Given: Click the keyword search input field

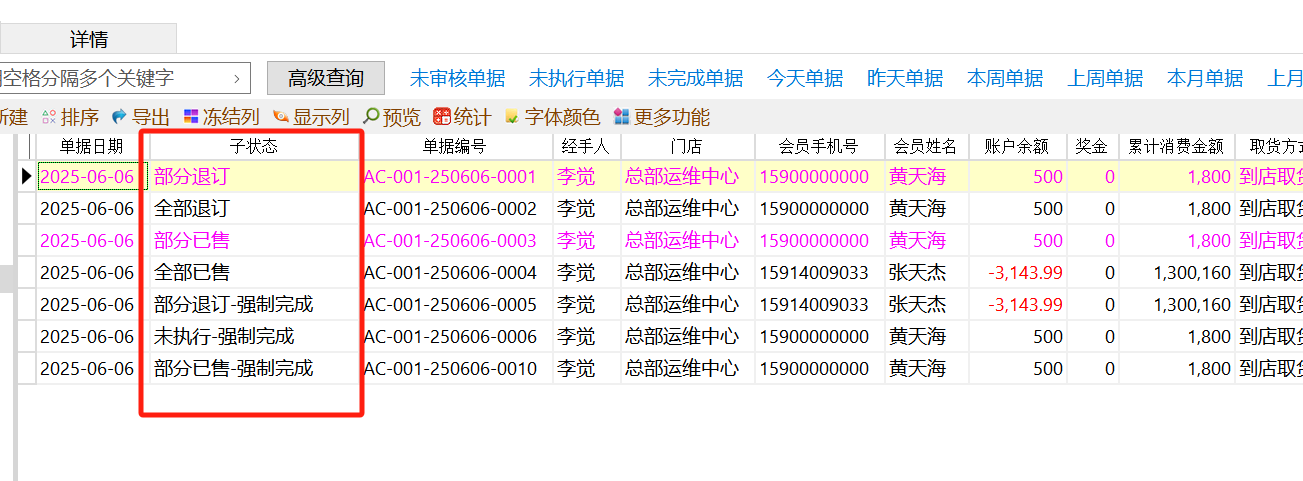Looking at the screenshot, I should pyautogui.click(x=110, y=78).
